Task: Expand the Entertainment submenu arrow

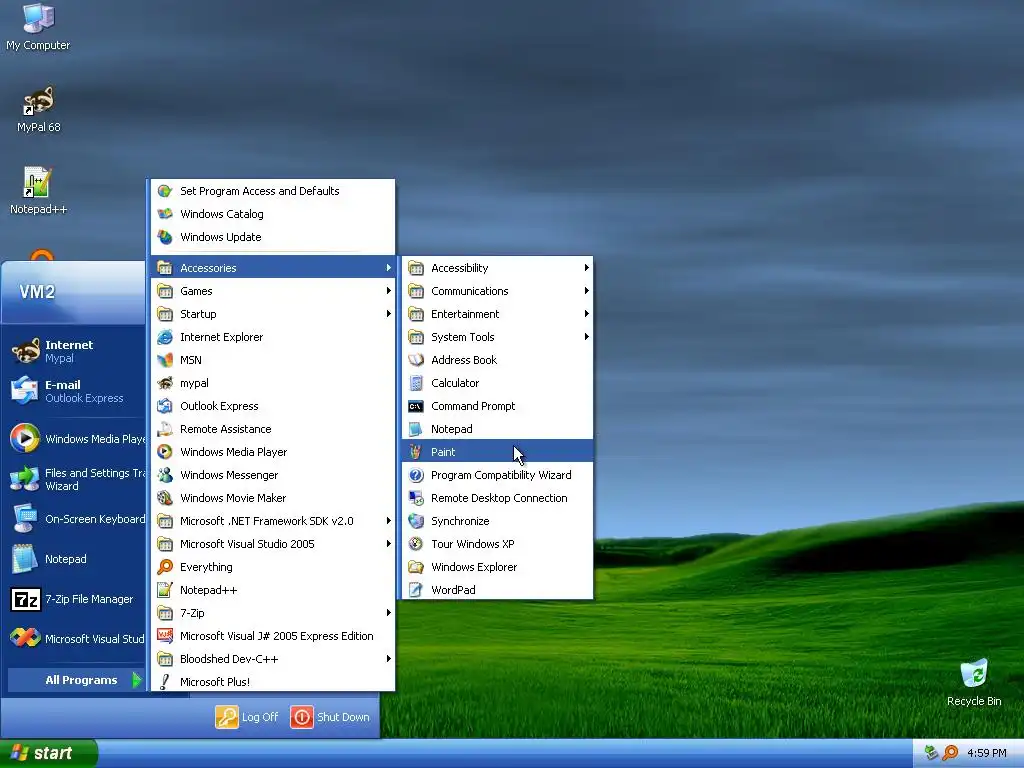Action: [x=586, y=314]
